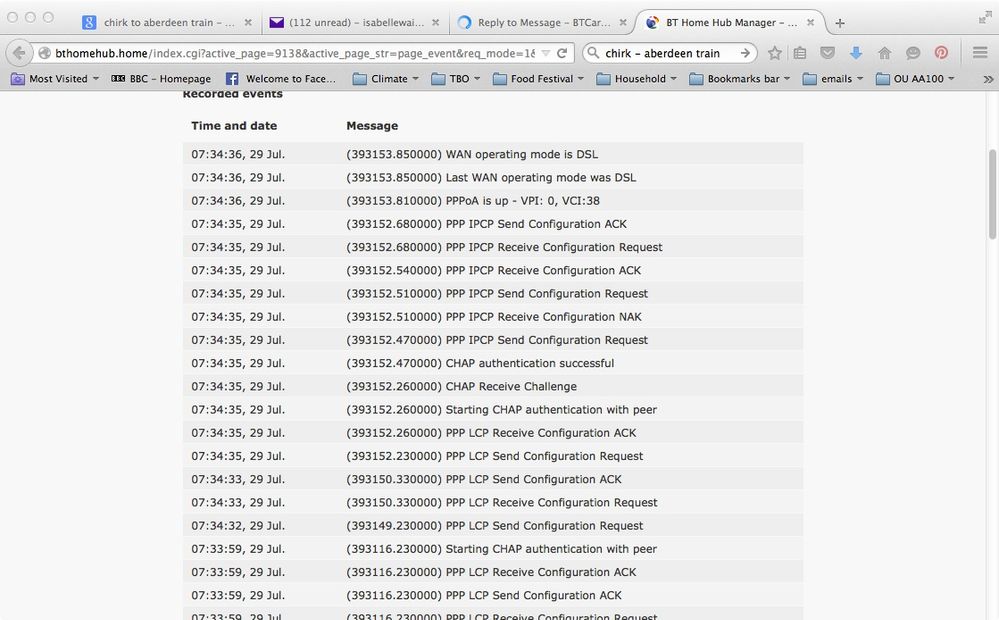Expand the Bookmarks bar folder
This screenshot has height=620, width=999.
coord(739,79)
